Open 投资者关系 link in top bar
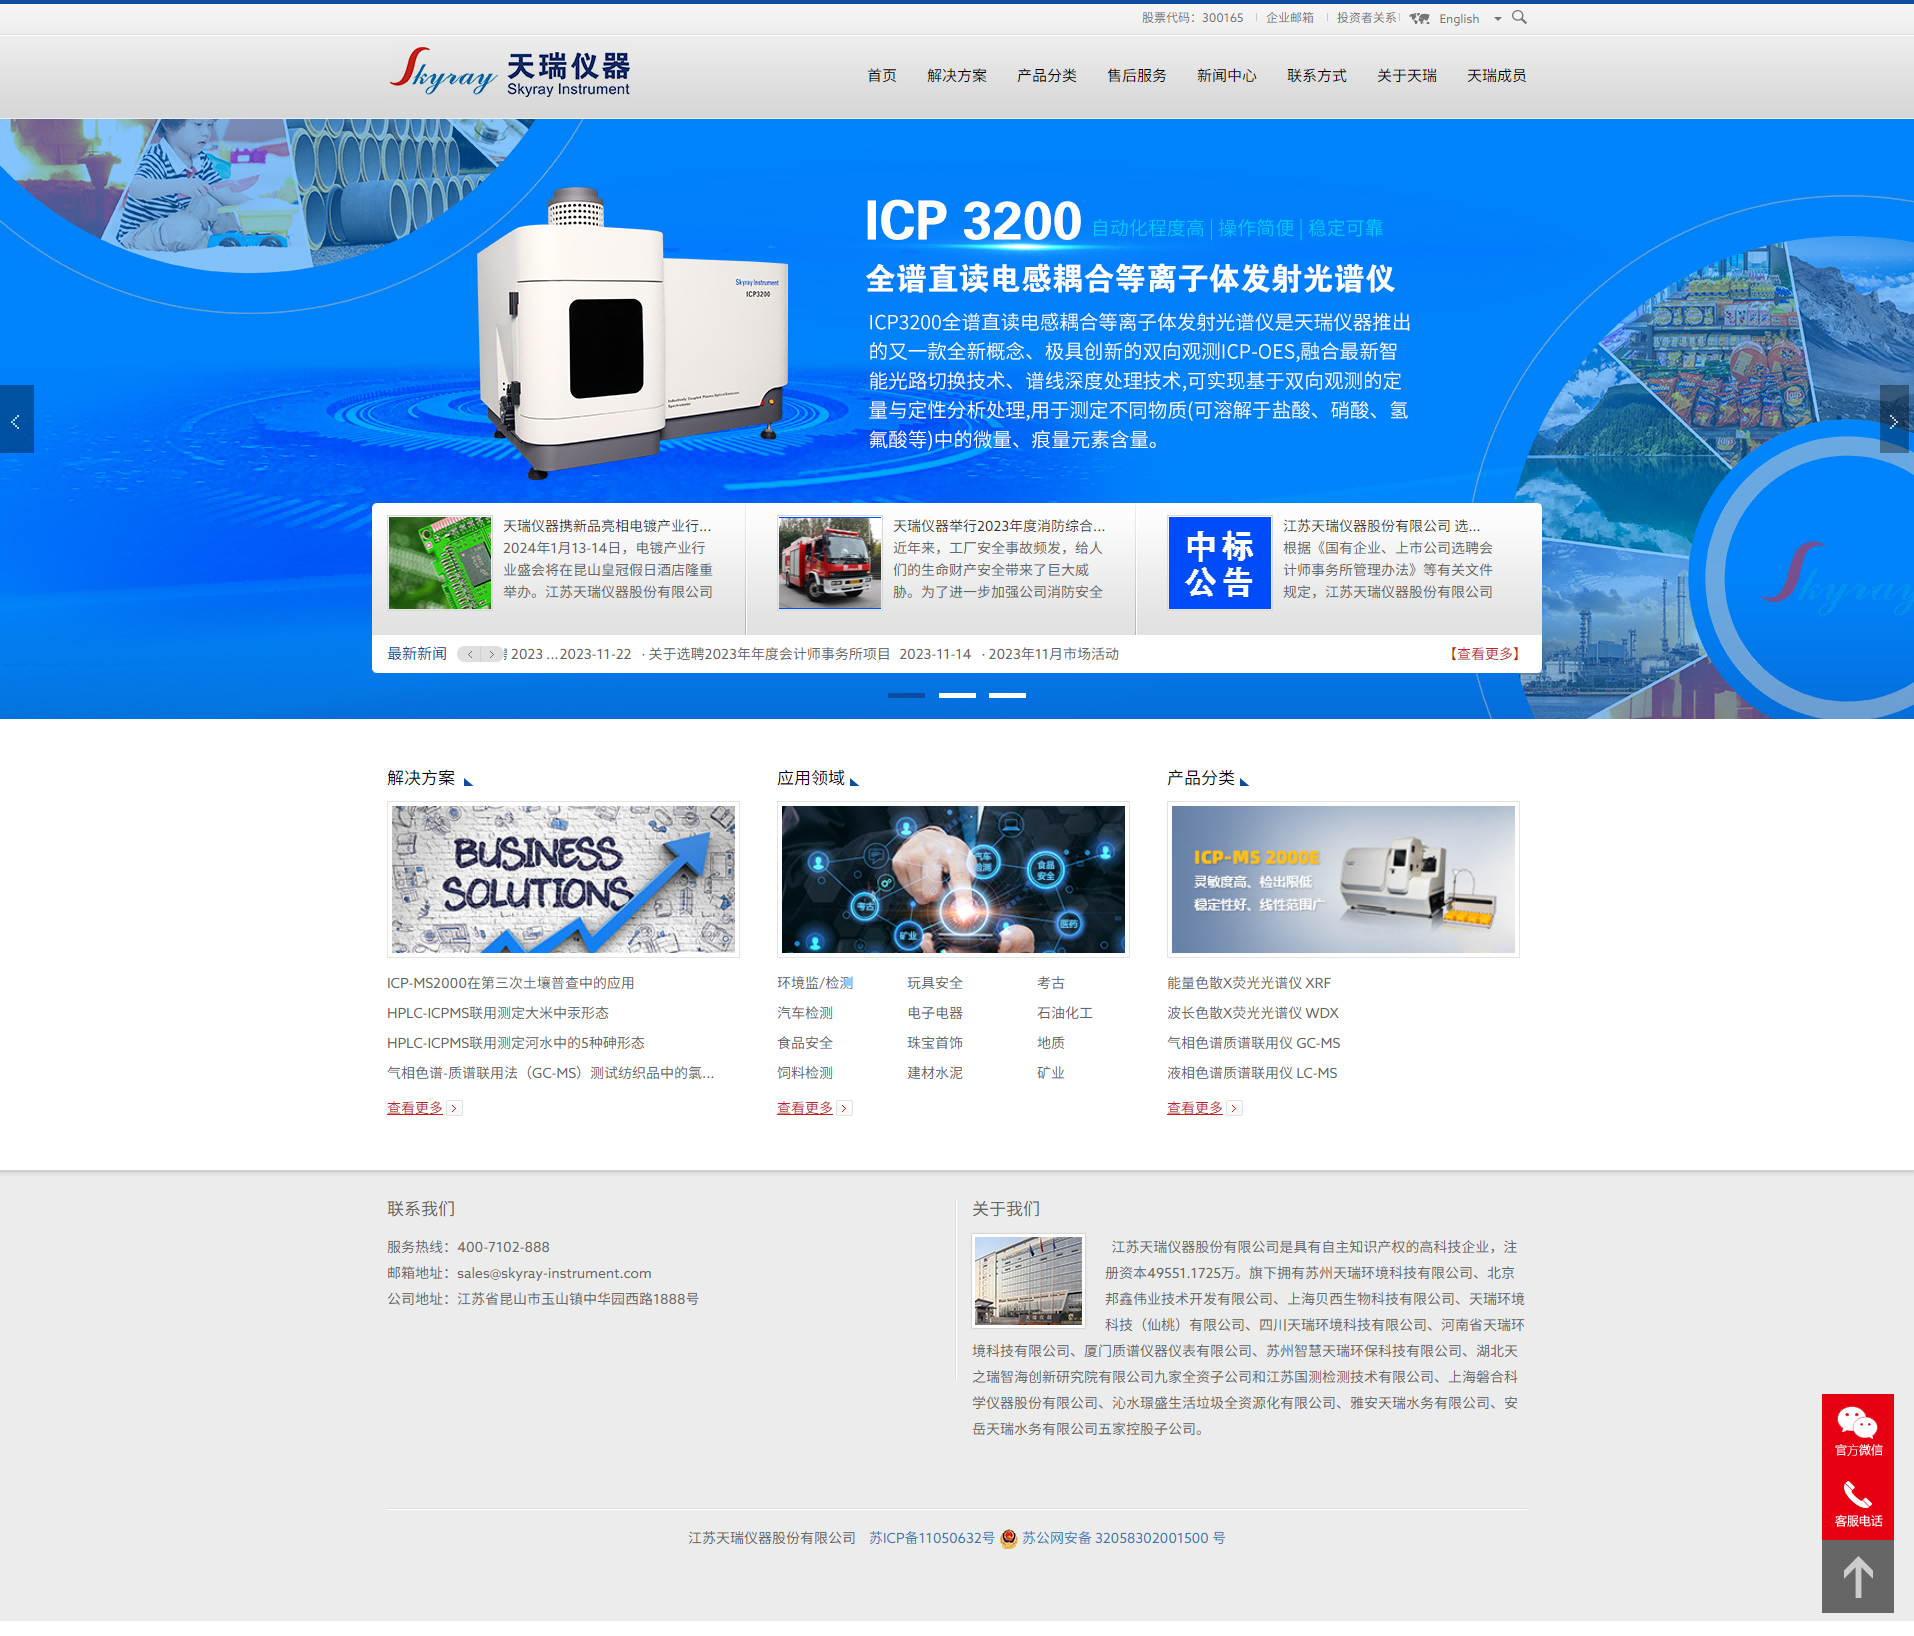Screen dimensions: 1914x1636 pyautogui.click(x=1366, y=18)
